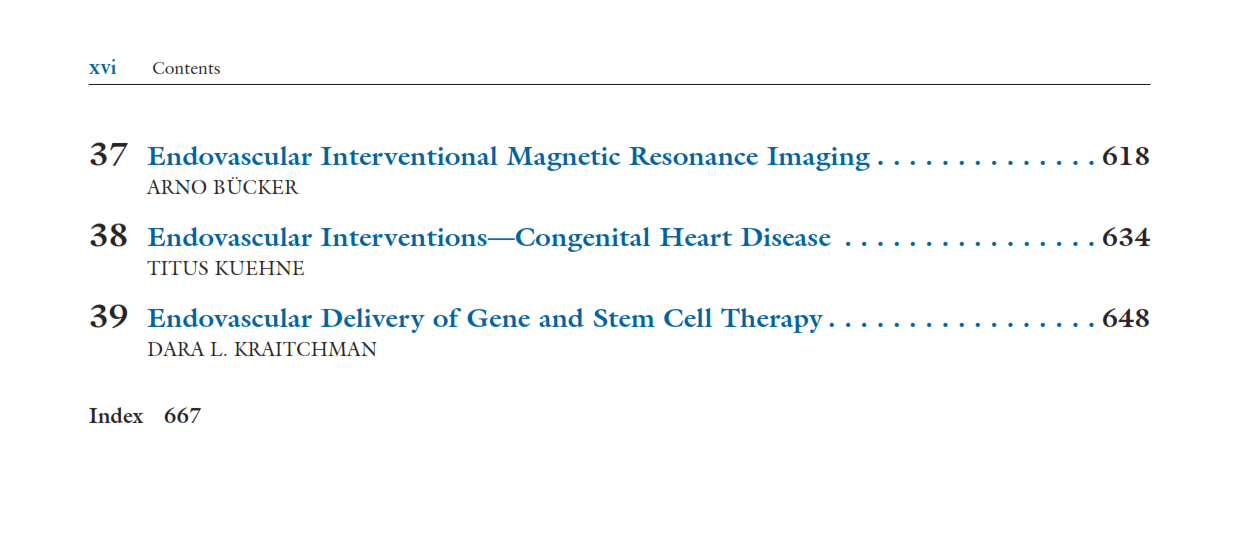Screen dimensions: 1258x536
Task: Click page number 618
Action: (x=1125, y=157)
